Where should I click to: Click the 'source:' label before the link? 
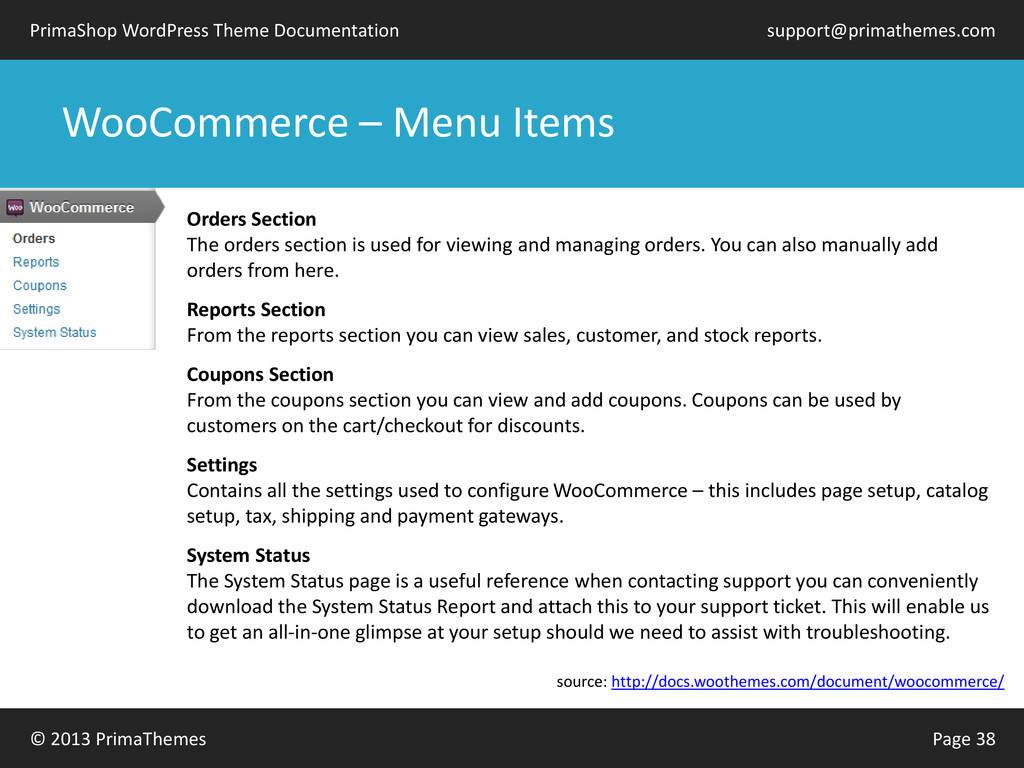(x=581, y=682)
